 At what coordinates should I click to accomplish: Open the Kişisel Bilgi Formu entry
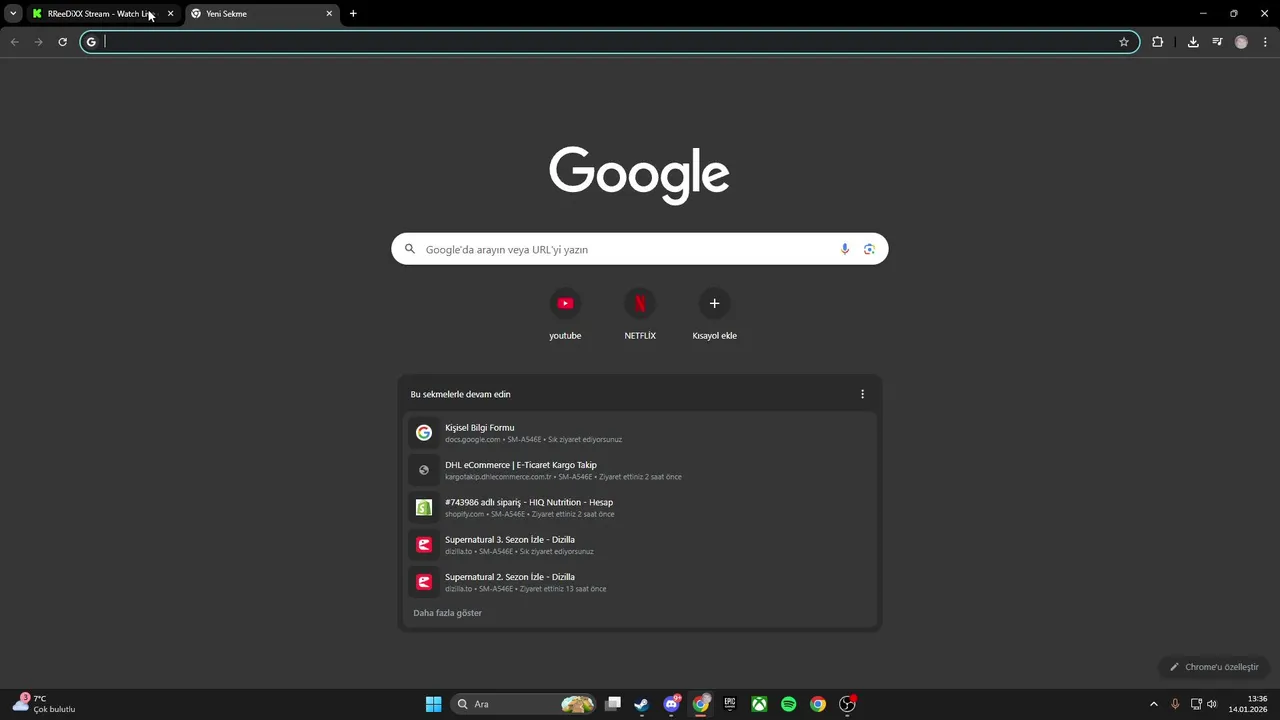click(640, 432)
